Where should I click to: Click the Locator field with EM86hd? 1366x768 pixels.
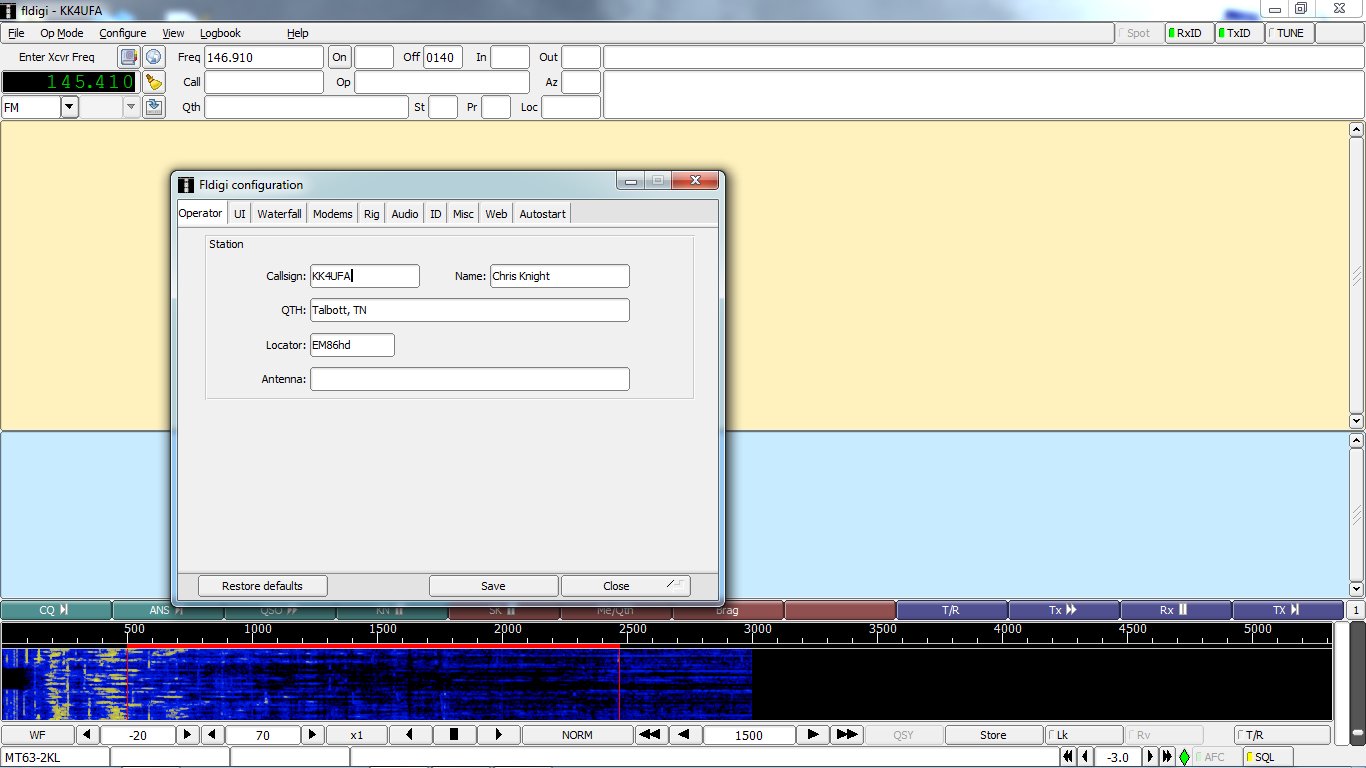[x=352, y=345]
